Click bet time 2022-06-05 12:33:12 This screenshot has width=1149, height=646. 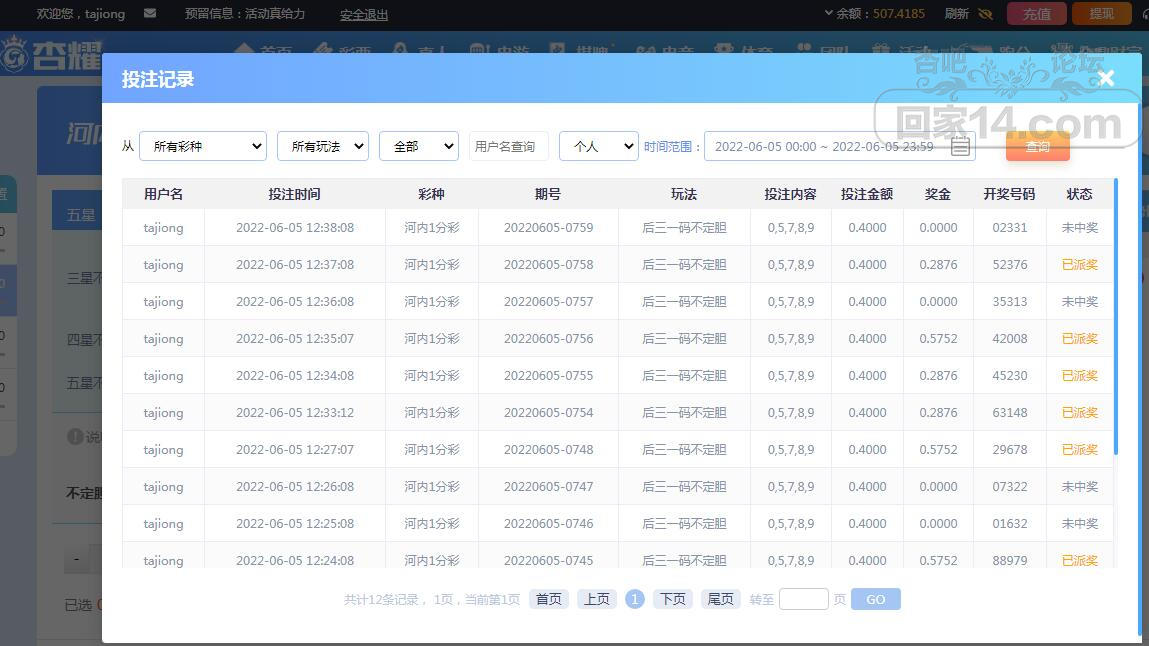pyautogui.click(x=295, y=412)
